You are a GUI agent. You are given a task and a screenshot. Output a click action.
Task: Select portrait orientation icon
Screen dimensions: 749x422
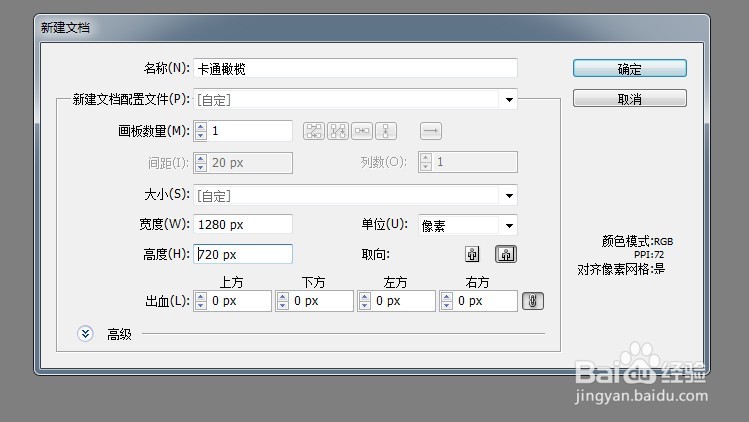[472, 254]
